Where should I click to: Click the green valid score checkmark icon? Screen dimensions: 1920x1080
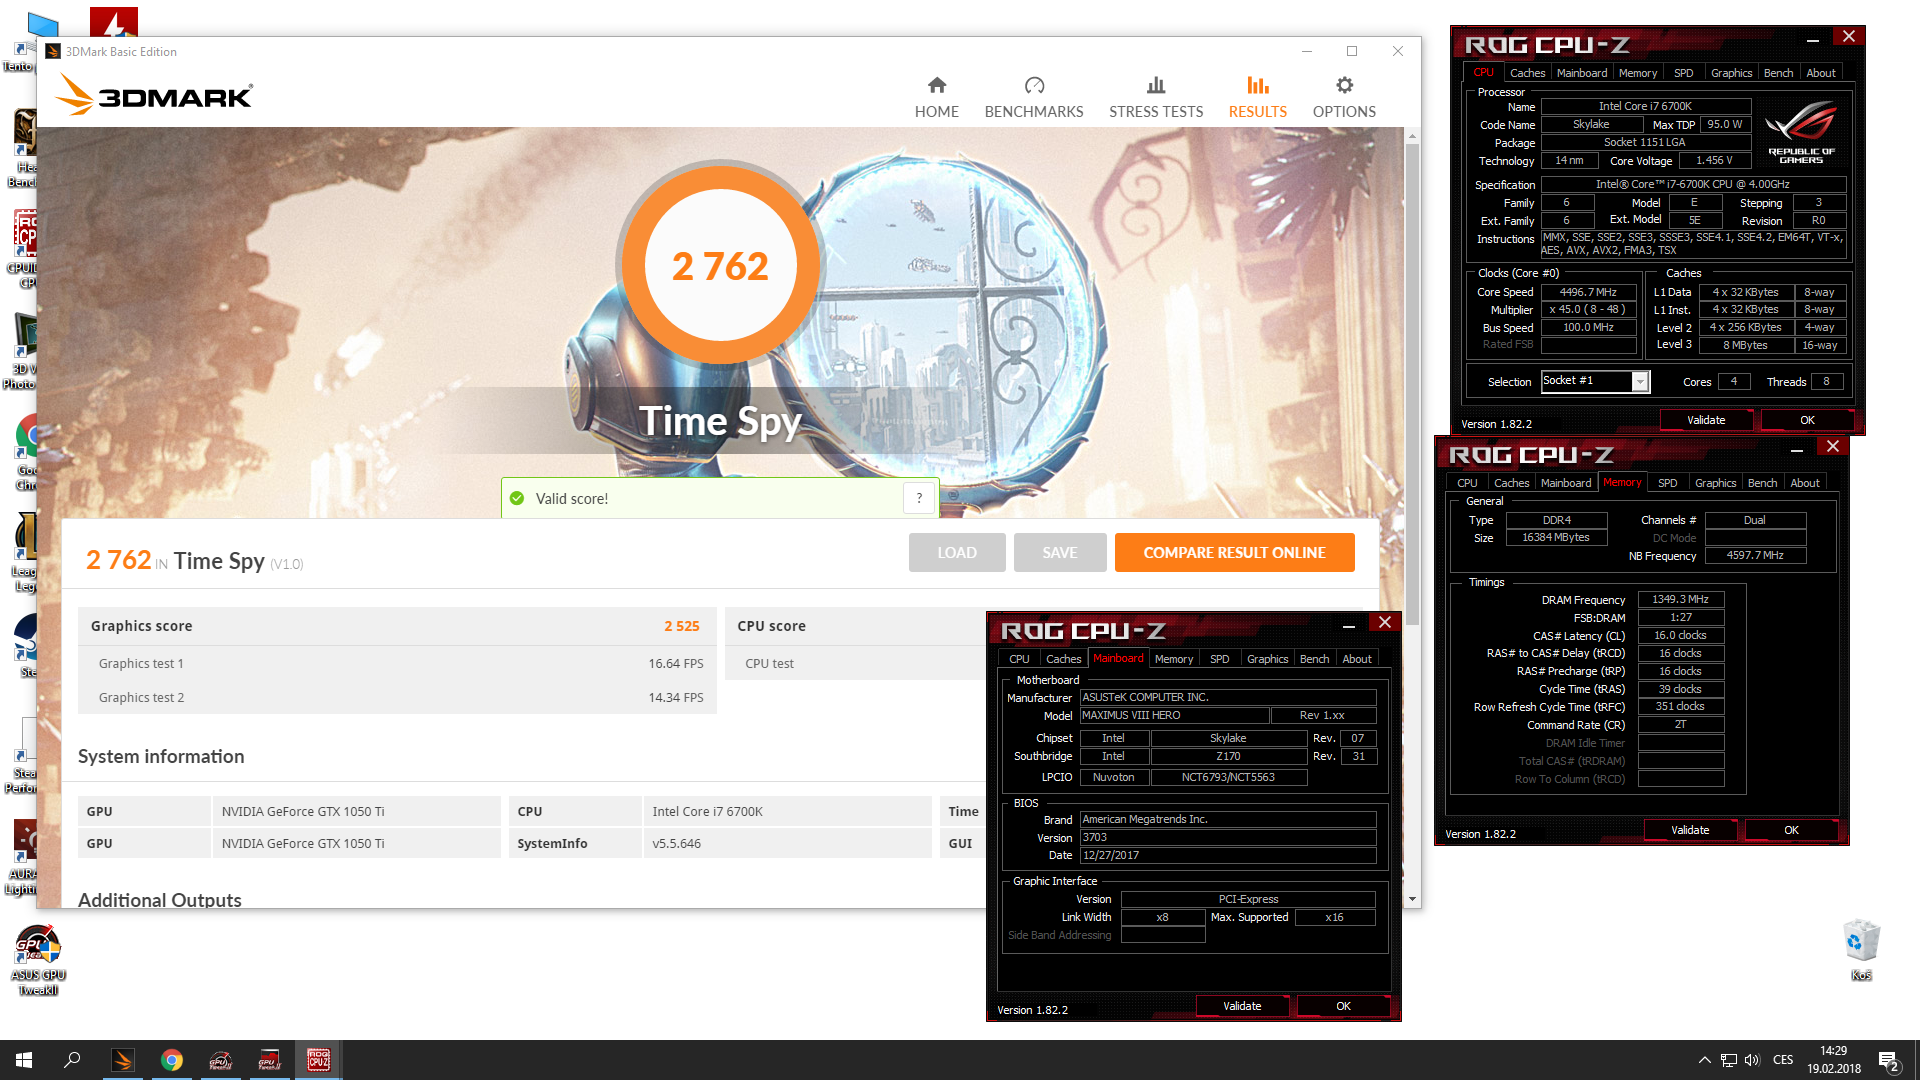tap(517, 498)
